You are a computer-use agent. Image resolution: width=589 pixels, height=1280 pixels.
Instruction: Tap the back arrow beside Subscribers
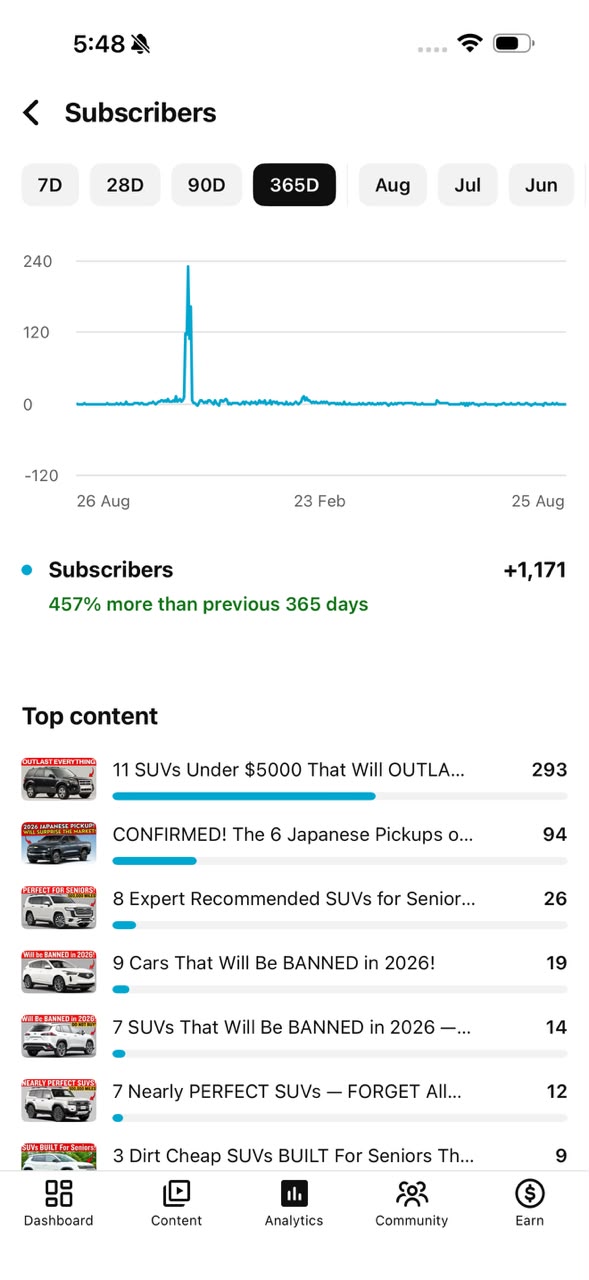[x=31, y=113]
